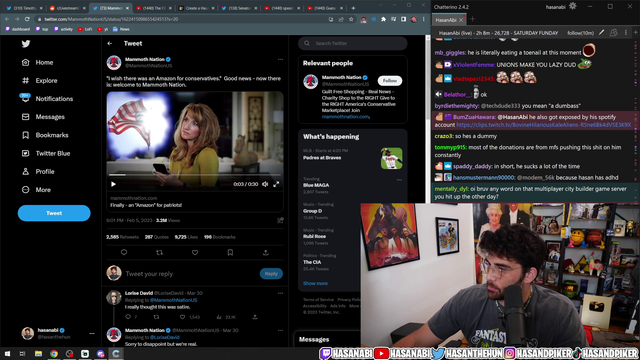640x360 pixels.
Task: Open chat username mb_giggles
Action: (450, 53)
